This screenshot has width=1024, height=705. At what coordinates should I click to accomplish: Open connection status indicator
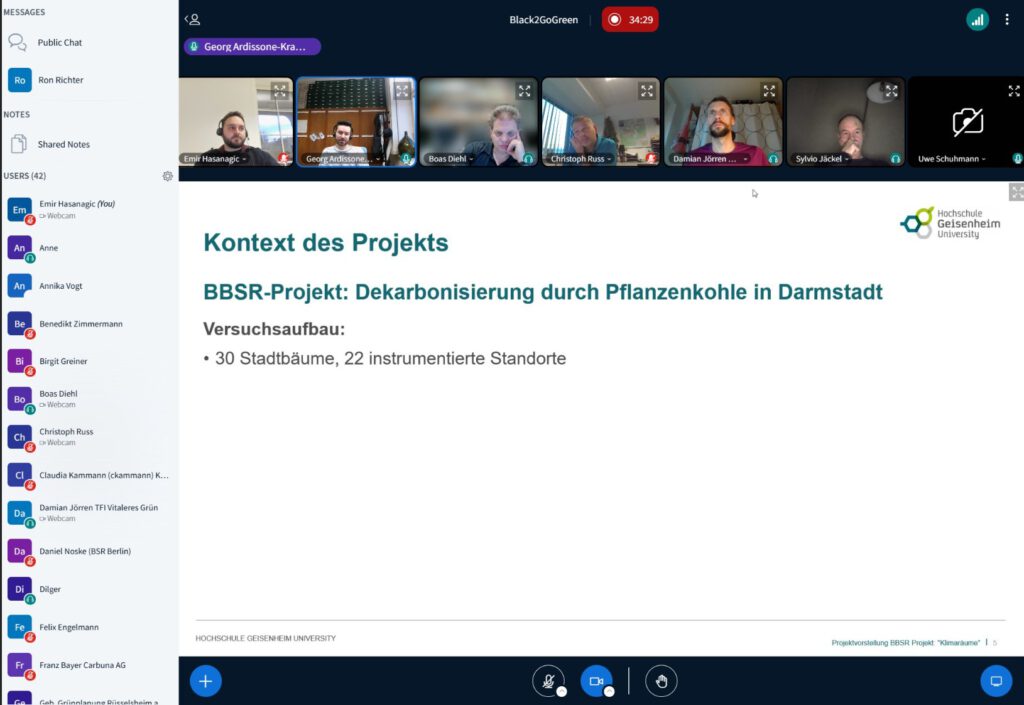[977, 20]
